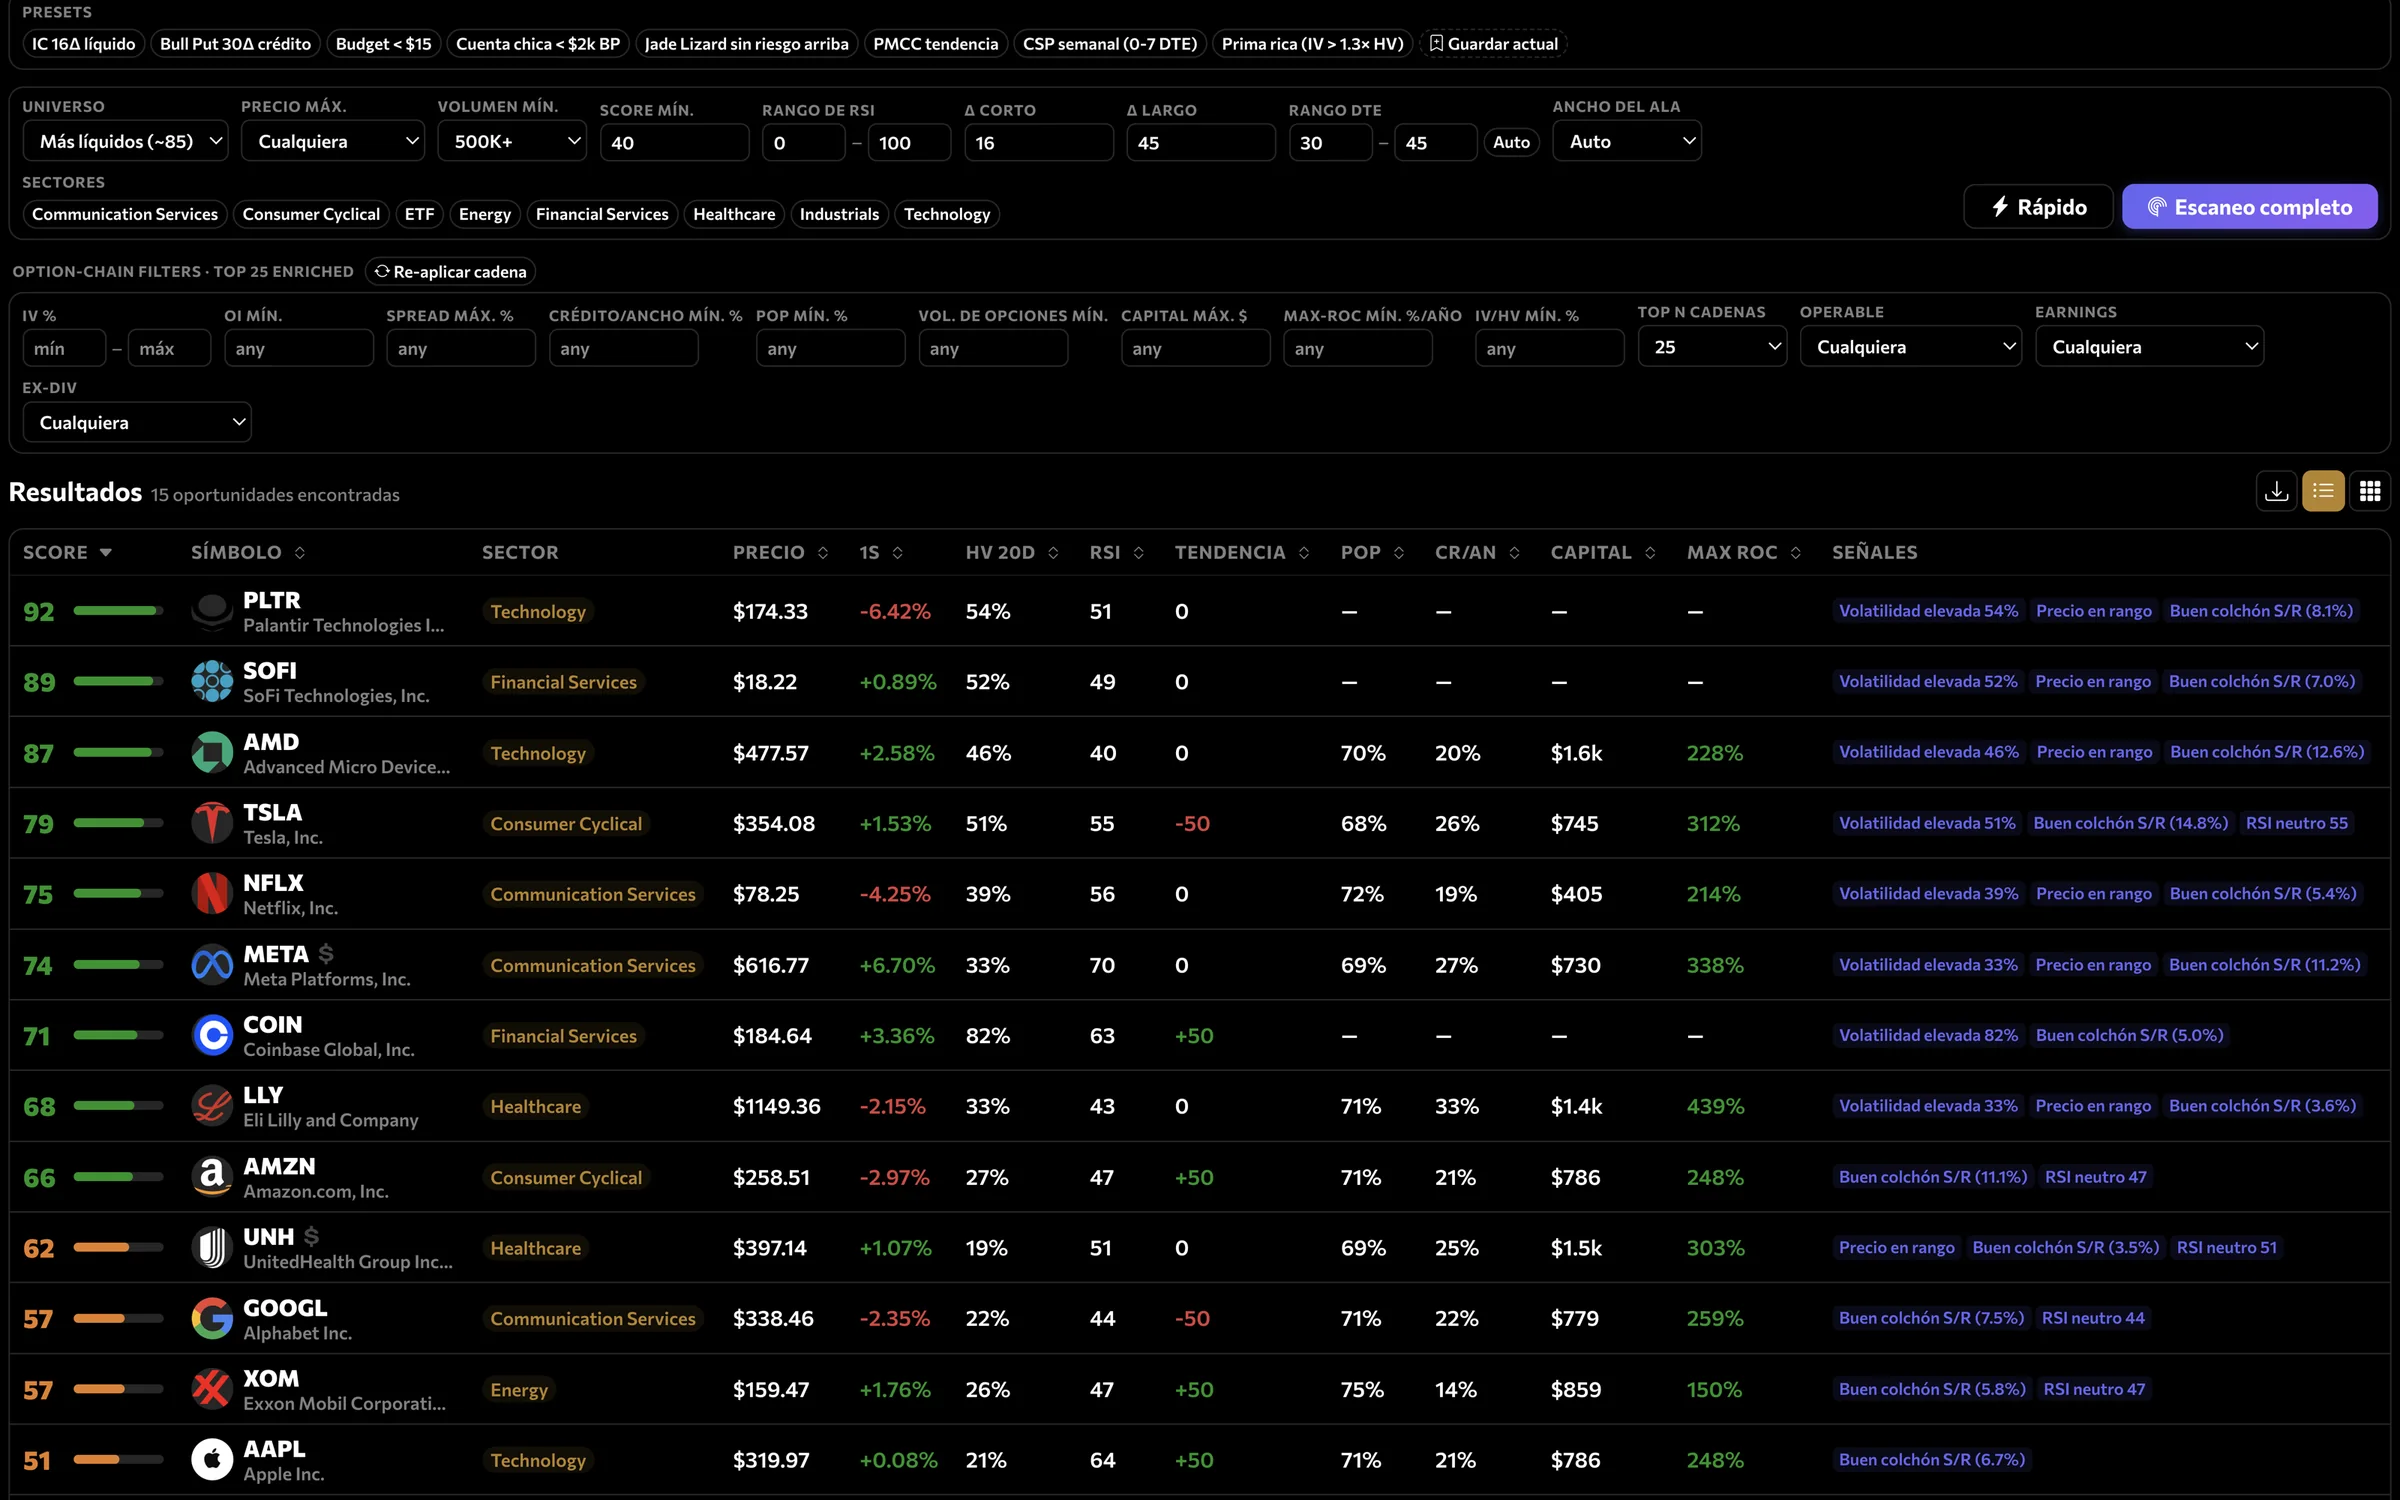Click the Amazon AMZN logo

click(x=212, y=1177)
